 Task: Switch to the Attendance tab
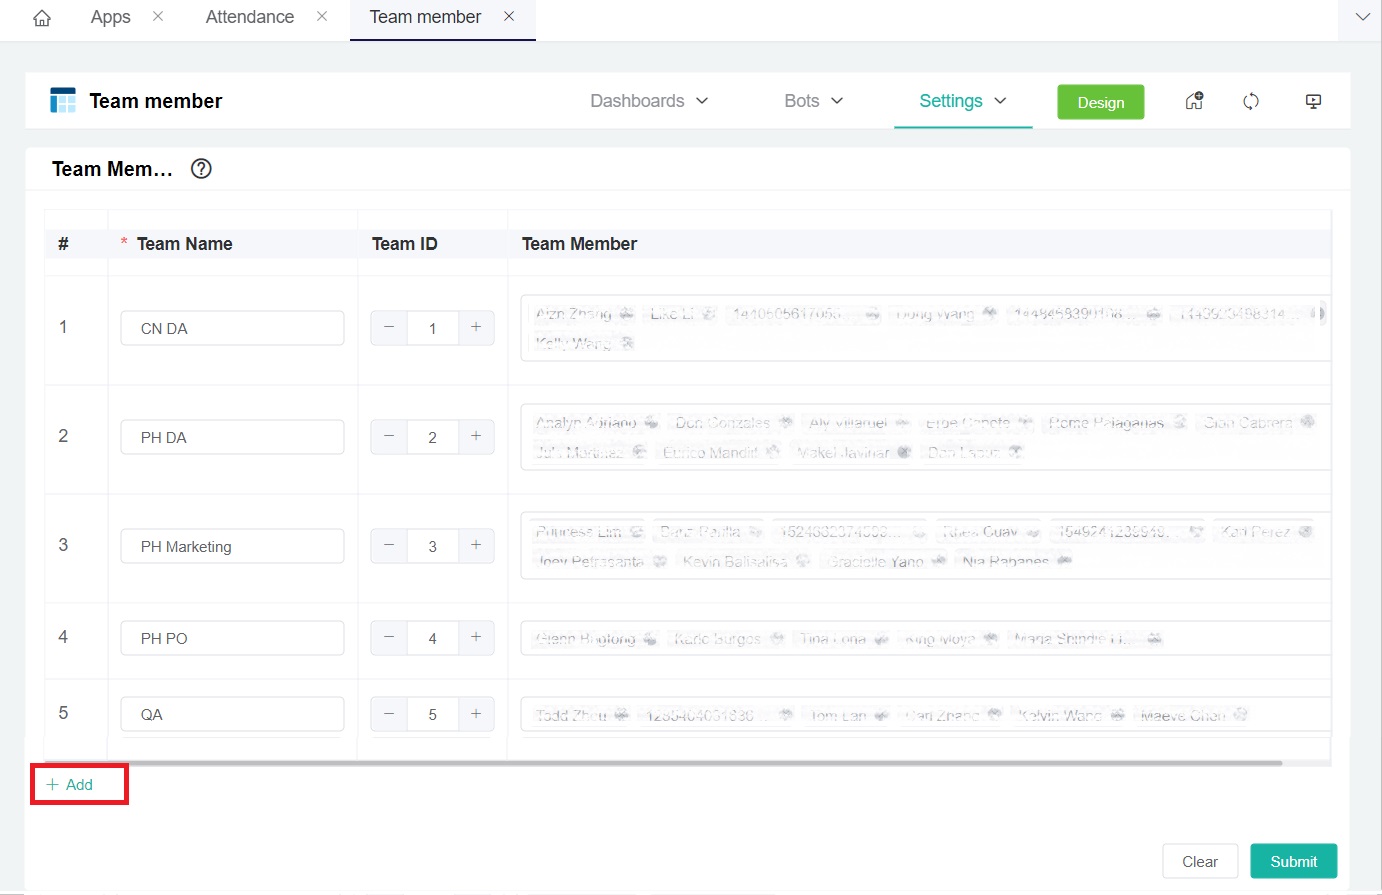click(x=249, y=17)
